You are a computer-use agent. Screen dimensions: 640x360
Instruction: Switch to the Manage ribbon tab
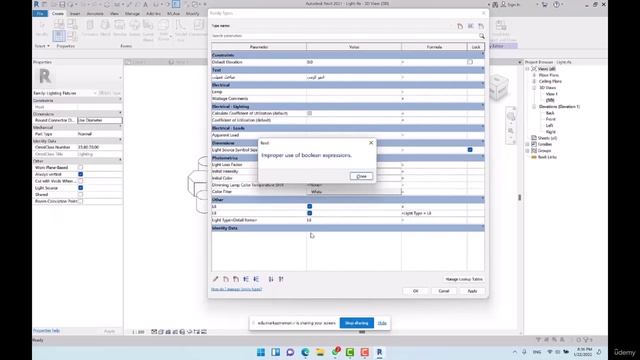point(132,13)
